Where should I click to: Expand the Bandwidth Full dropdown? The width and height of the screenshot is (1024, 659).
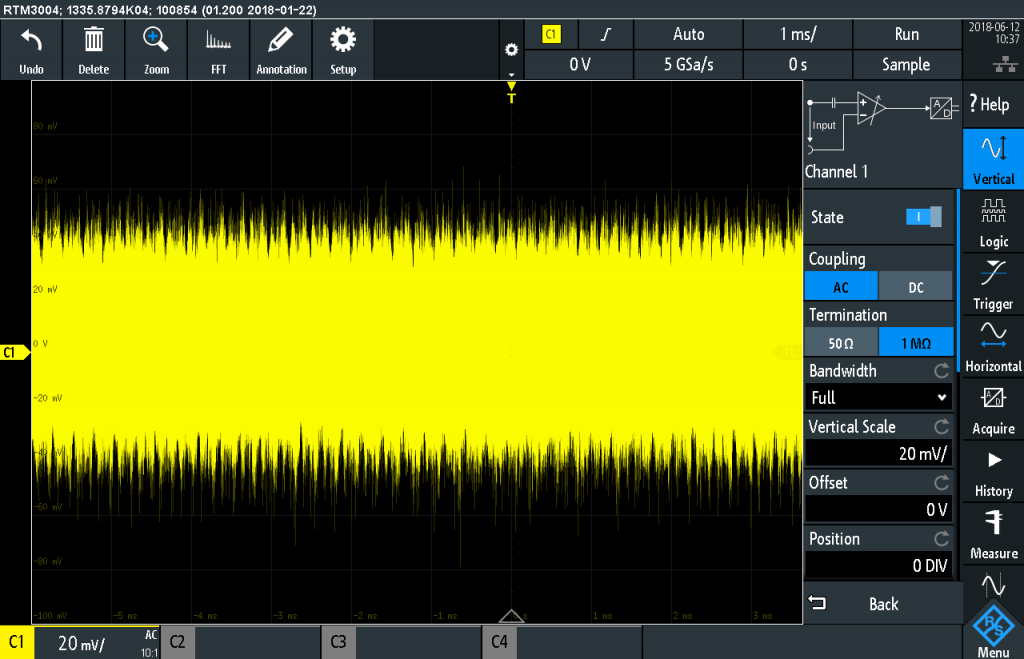point(879,398)
